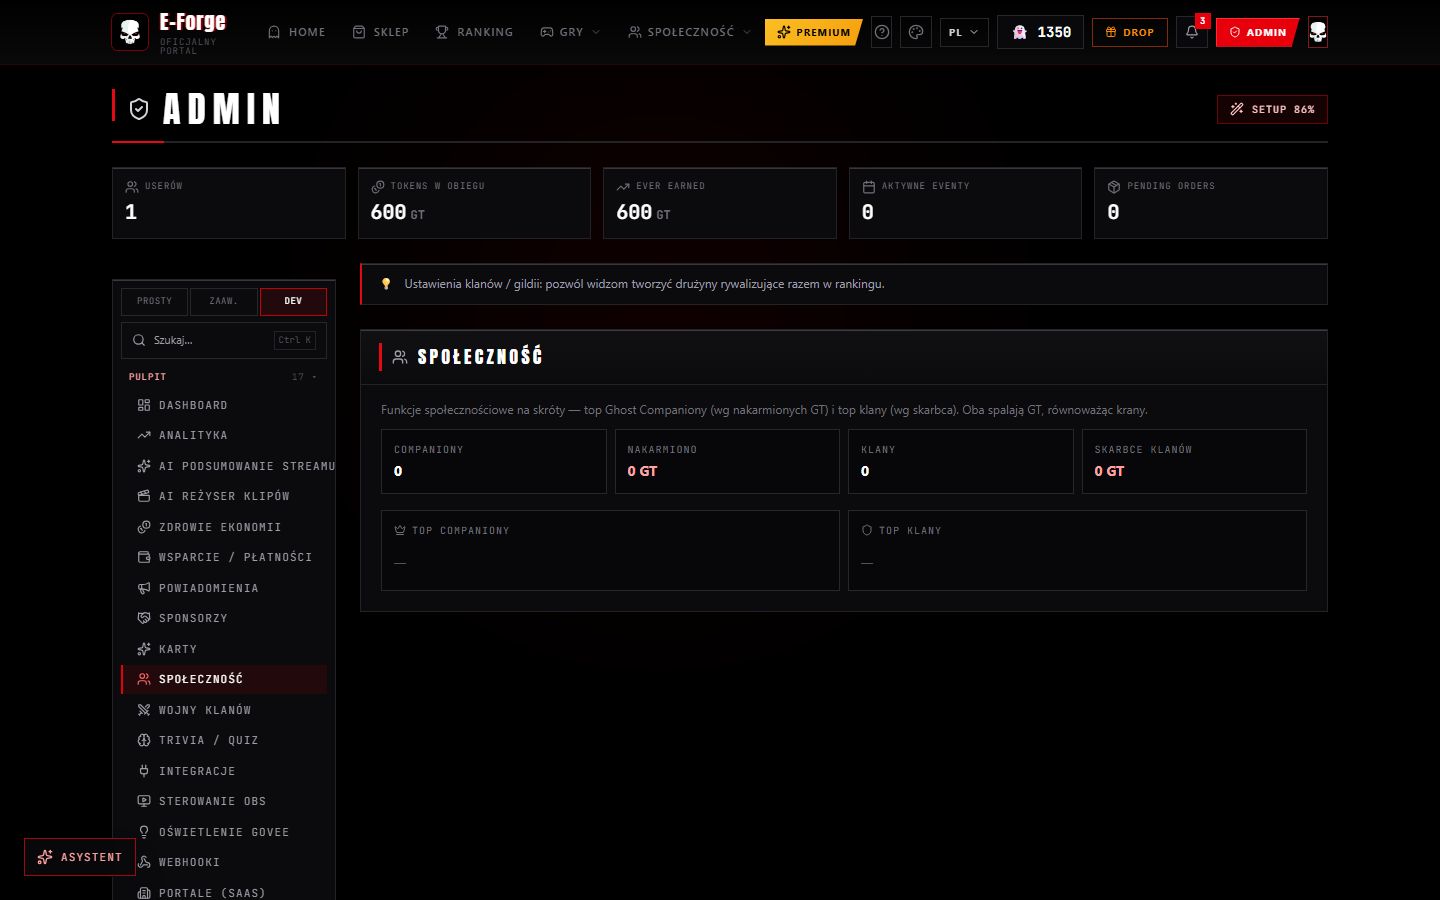The image size is (1440, 900).
Task: Open the ADMIN button in header
Action: (x=1257, y=32)
